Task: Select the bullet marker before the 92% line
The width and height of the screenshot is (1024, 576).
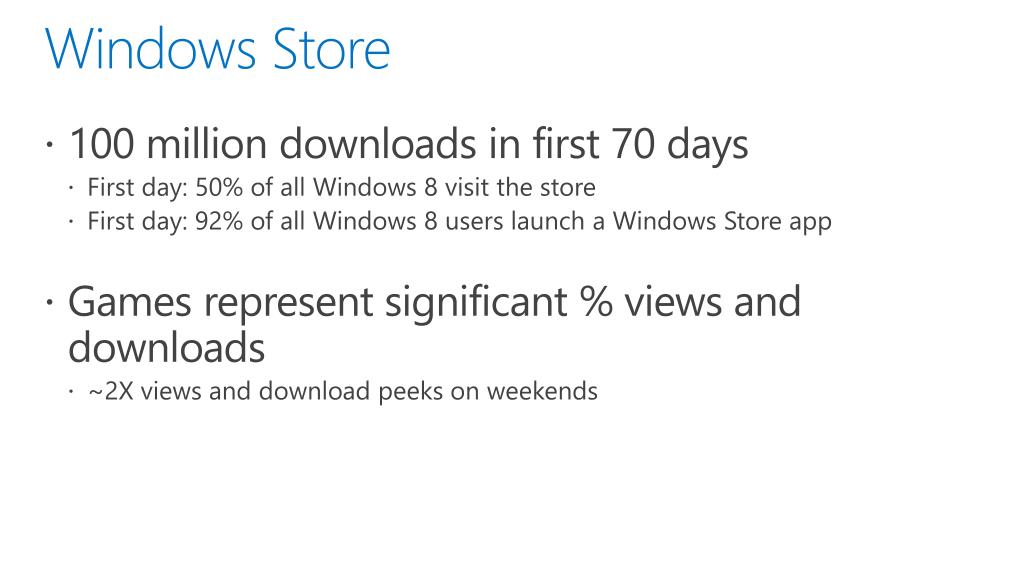Action: (72, 222)
